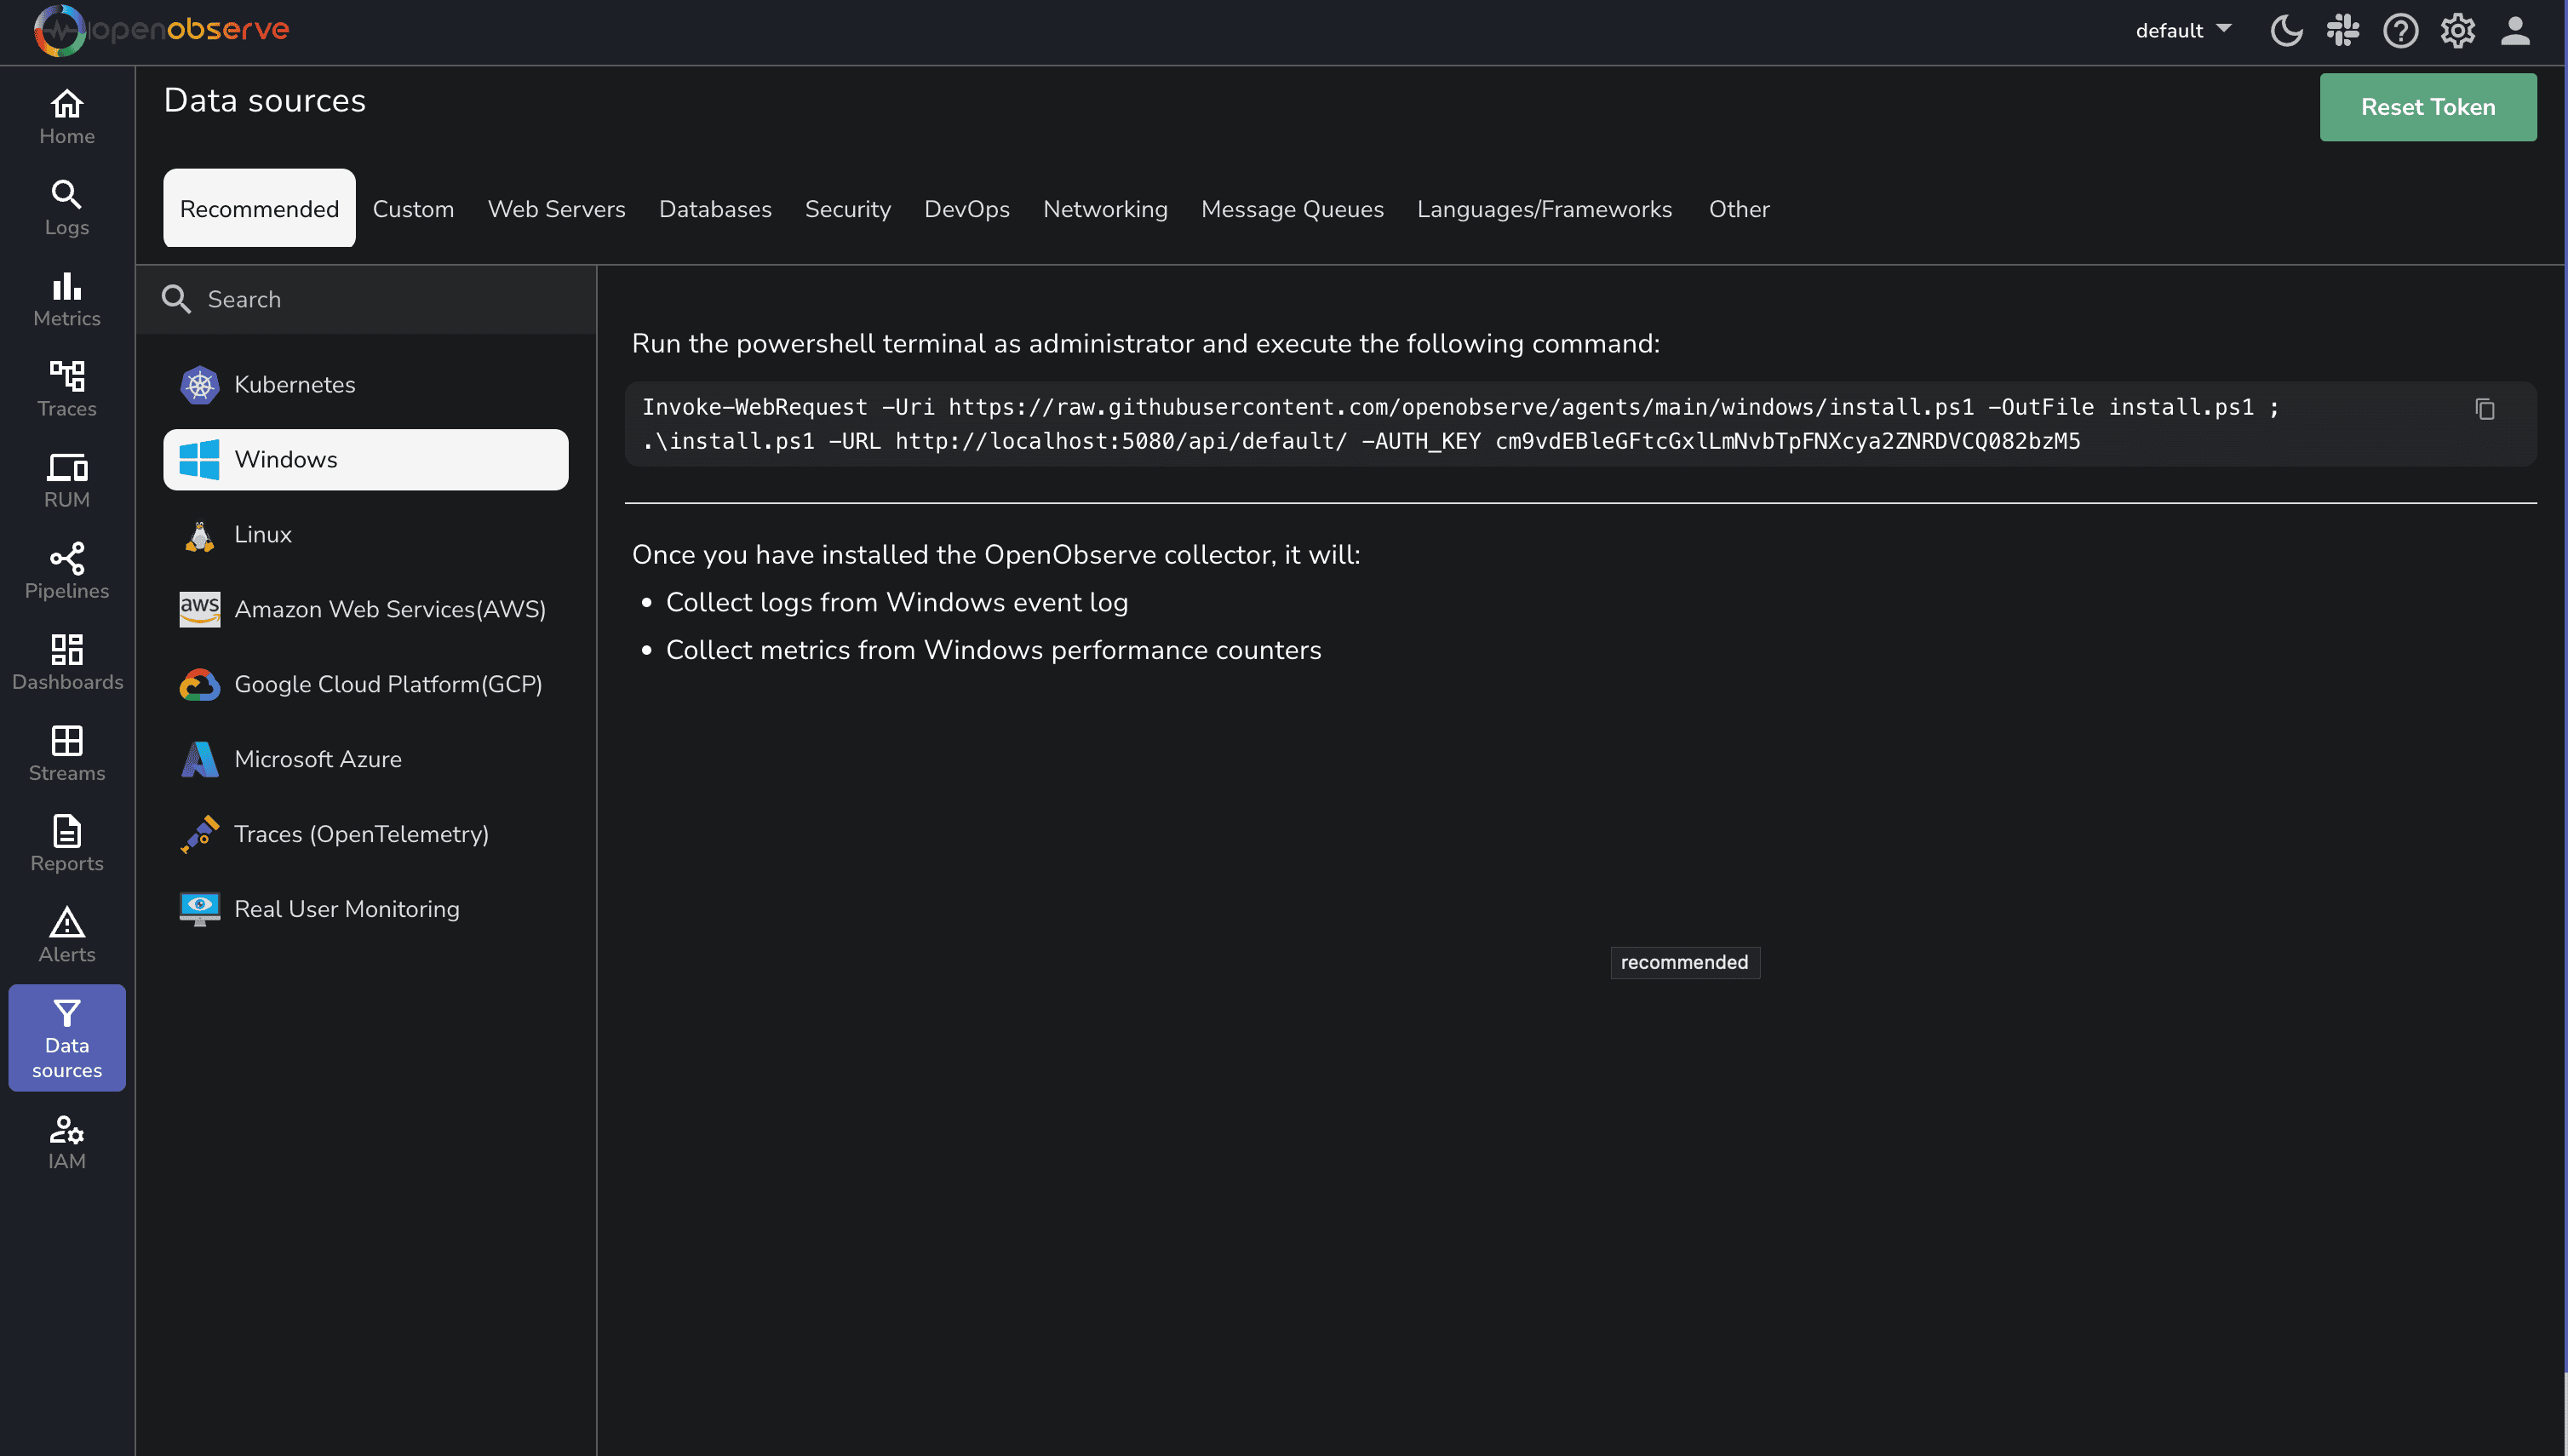This screenshot has height=1456, width=2568.
Task: Select the Kubernetes data source
Action: tap(294, 384)
